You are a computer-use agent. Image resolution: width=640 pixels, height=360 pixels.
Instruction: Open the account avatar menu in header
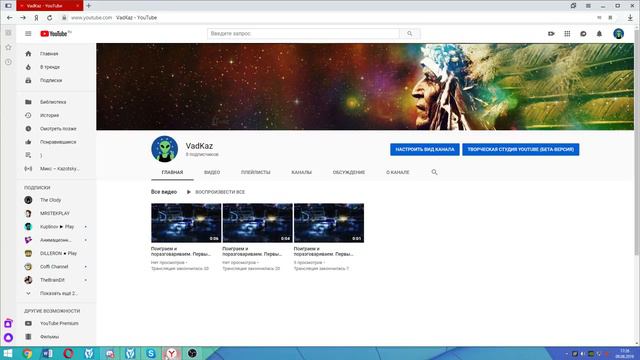[618, 33]
